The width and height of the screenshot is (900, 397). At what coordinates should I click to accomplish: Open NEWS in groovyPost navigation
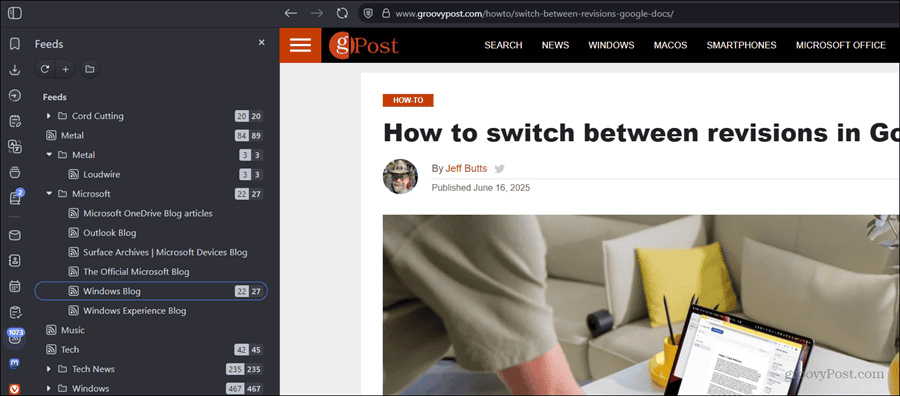(x=556, y=45)
